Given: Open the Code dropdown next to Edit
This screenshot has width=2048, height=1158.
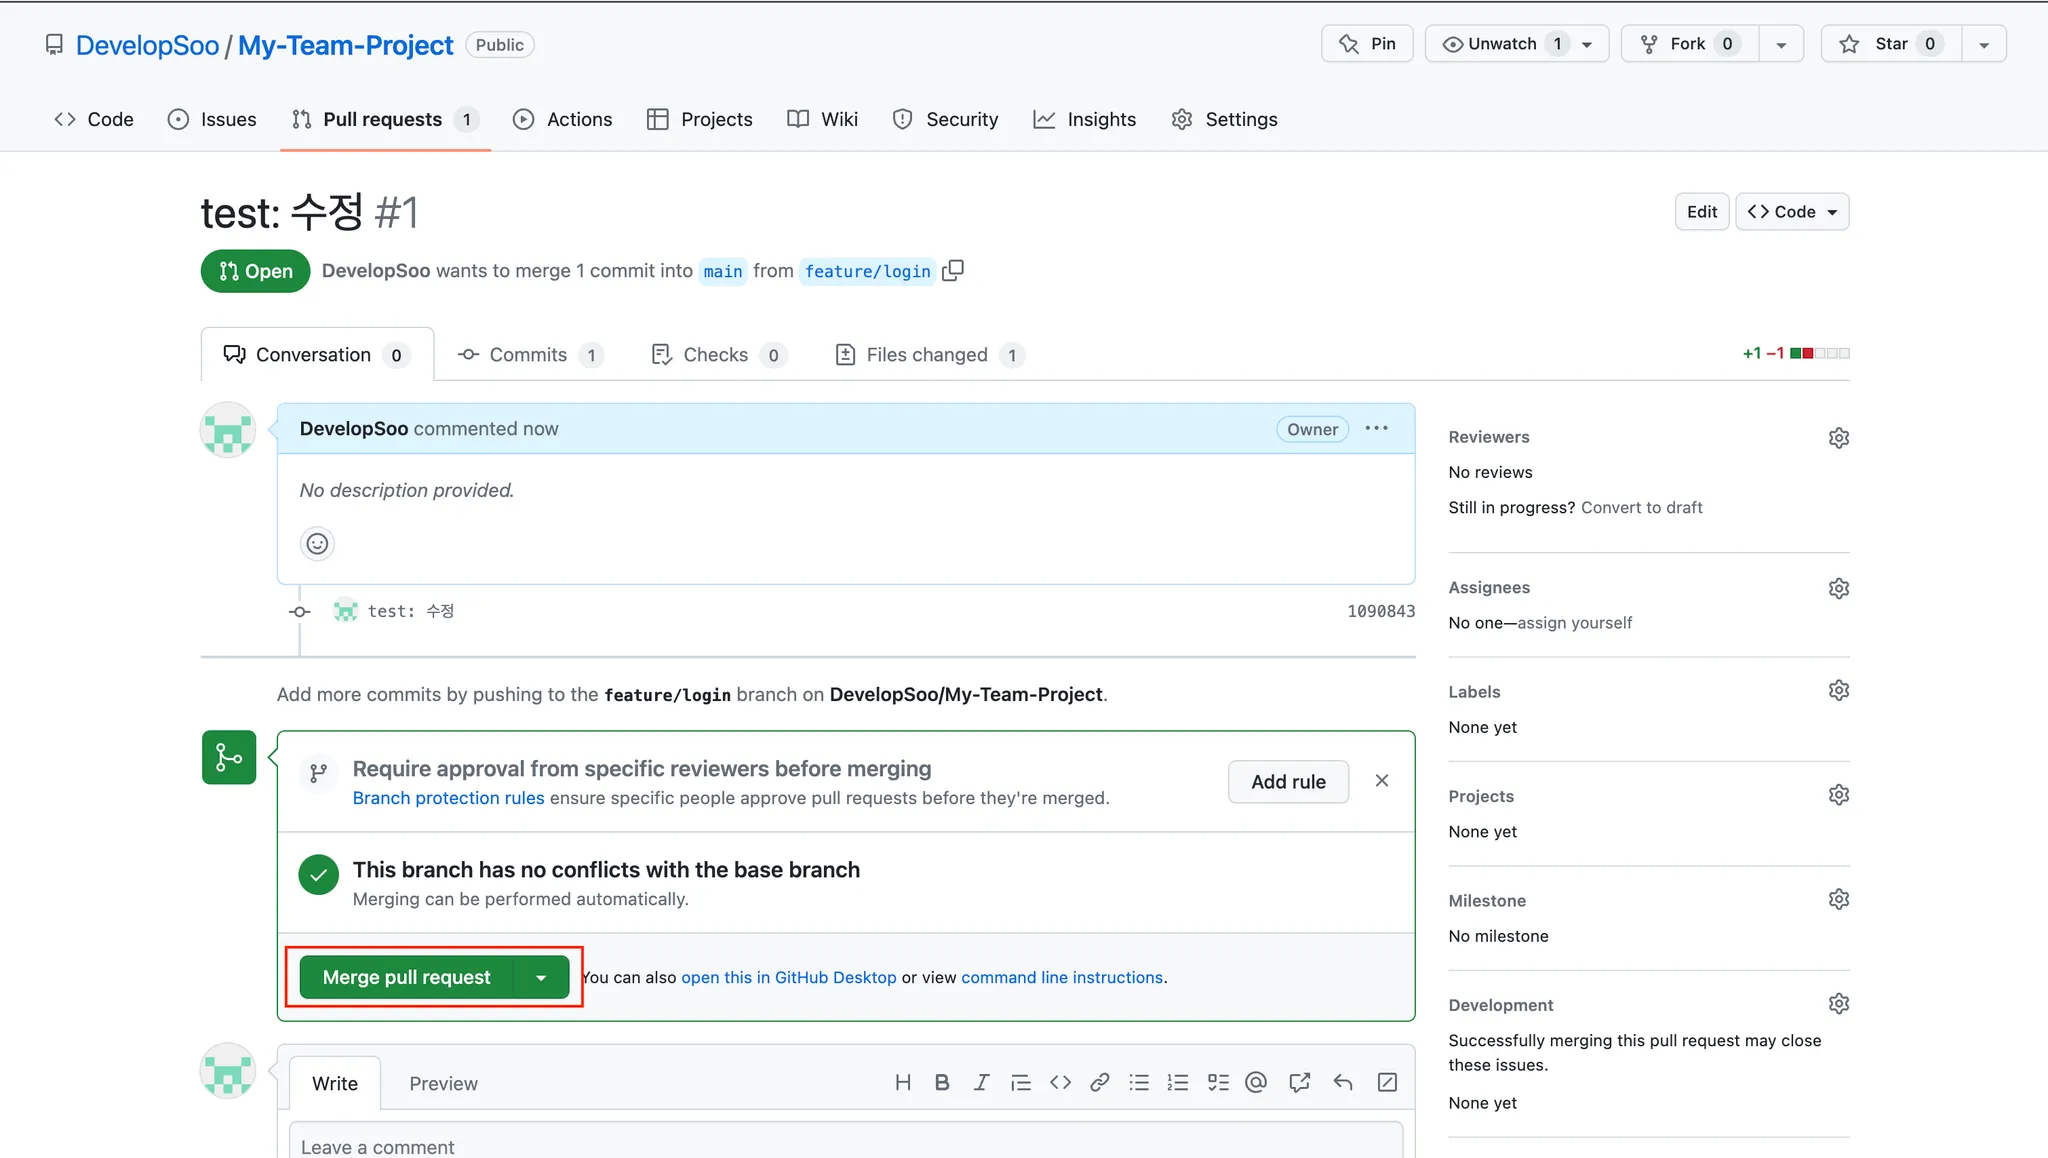Looking at the screenshot, I should (1792, 212).
